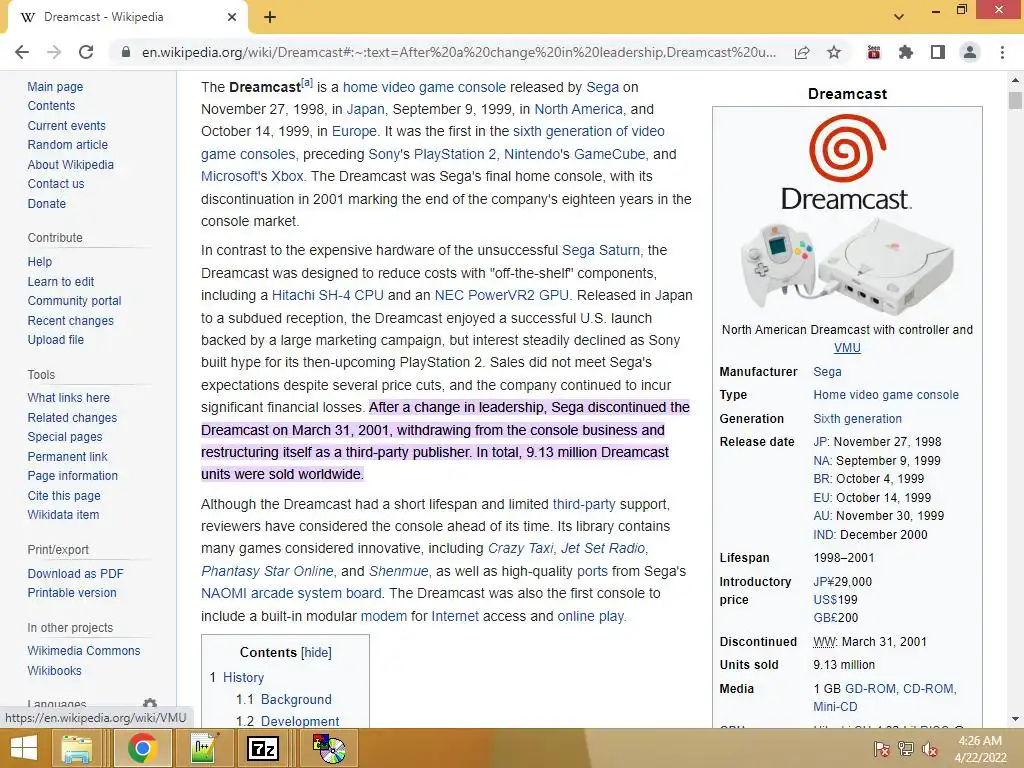The width and height of the screenshot is (1024, 768).
Task: Open Main page in the sidebar
Action: coord(55,87)
